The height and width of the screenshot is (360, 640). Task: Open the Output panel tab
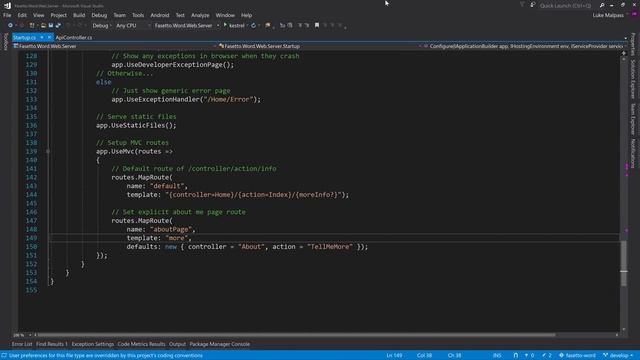coord(177,344)
